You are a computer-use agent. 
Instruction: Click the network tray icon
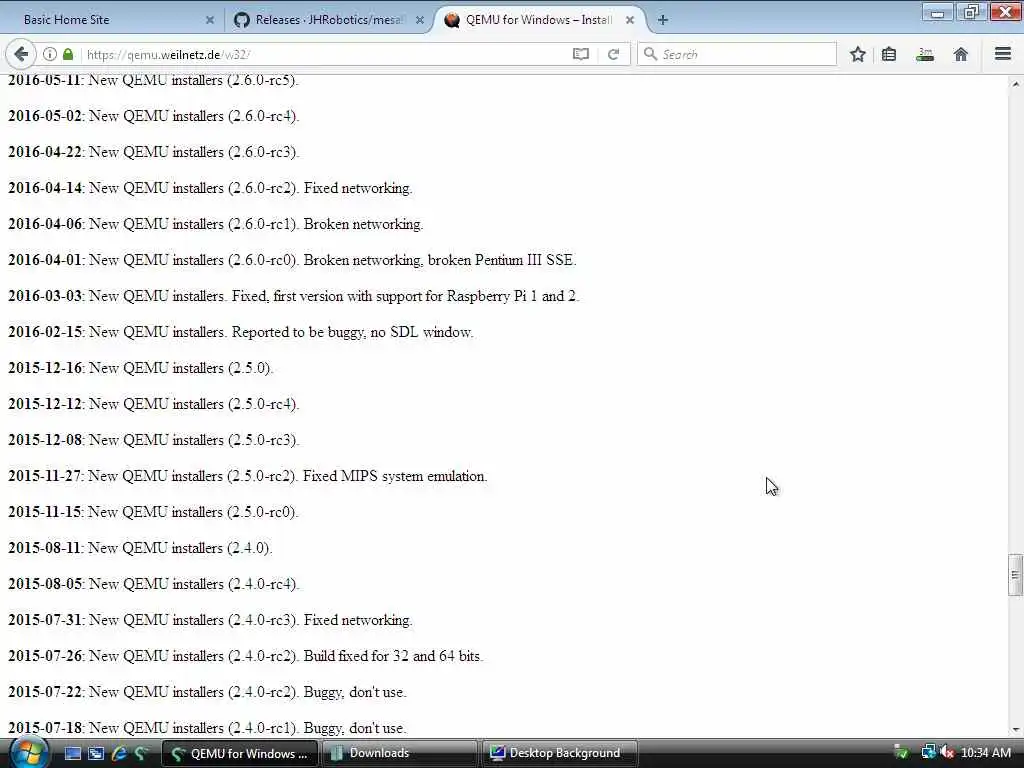(928, 753)
